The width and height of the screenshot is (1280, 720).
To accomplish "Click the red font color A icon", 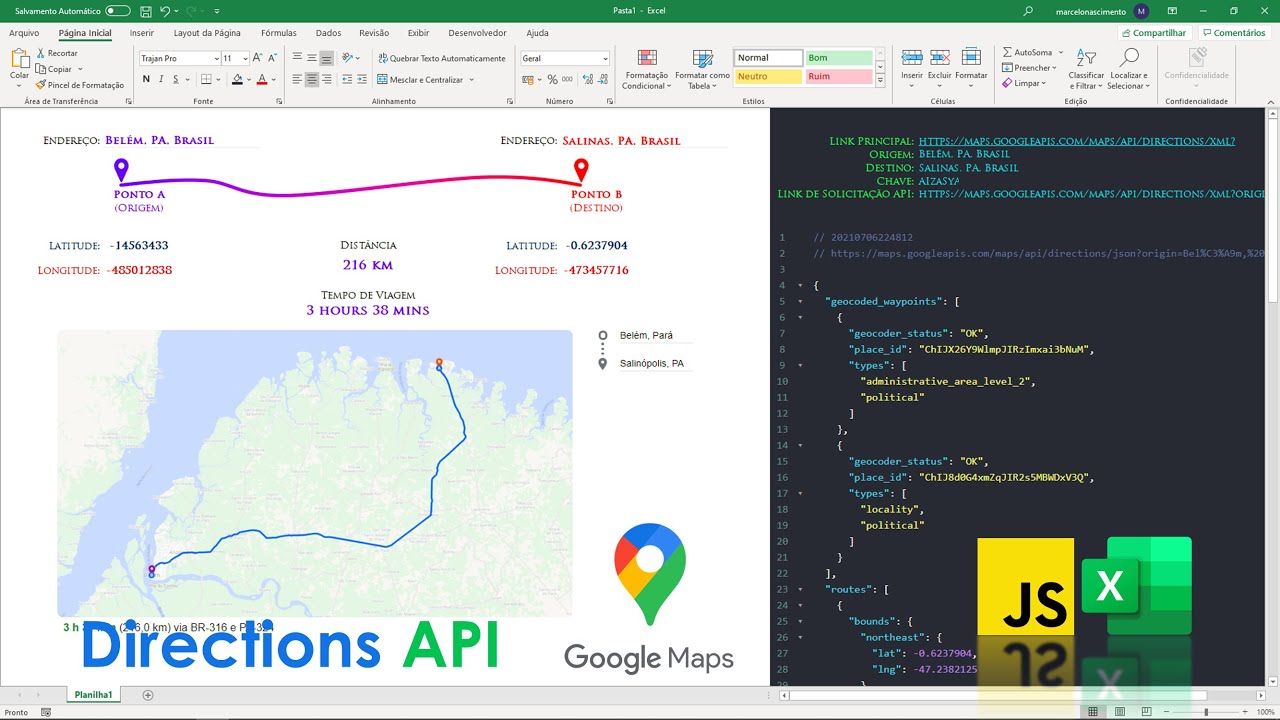I will click(261, 79).
